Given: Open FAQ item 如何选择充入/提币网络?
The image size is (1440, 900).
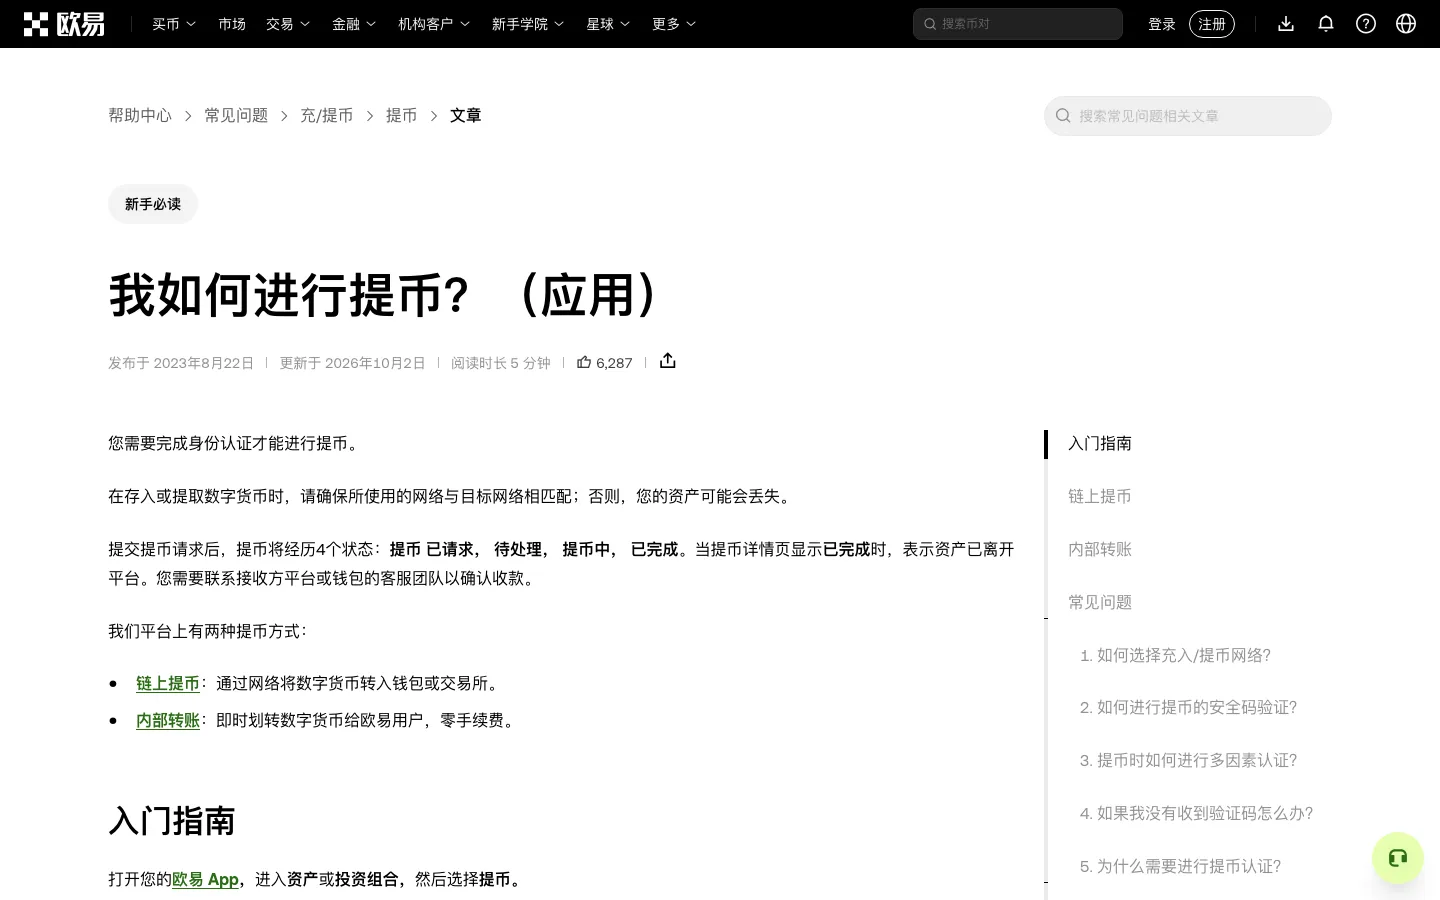Looking at the screenshot, I should tap(1175, 656).
